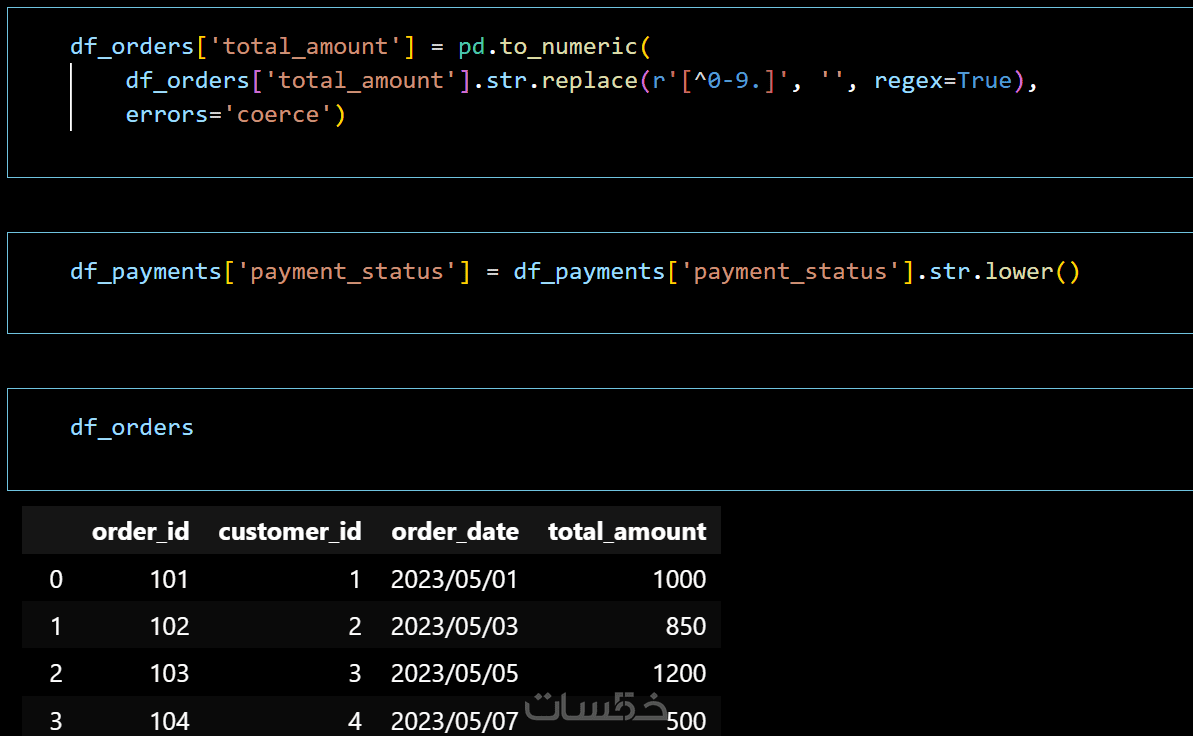Click the str.replace call in the second line
The width and height of the screenshot is (1193, 736).
pos(562,81)
